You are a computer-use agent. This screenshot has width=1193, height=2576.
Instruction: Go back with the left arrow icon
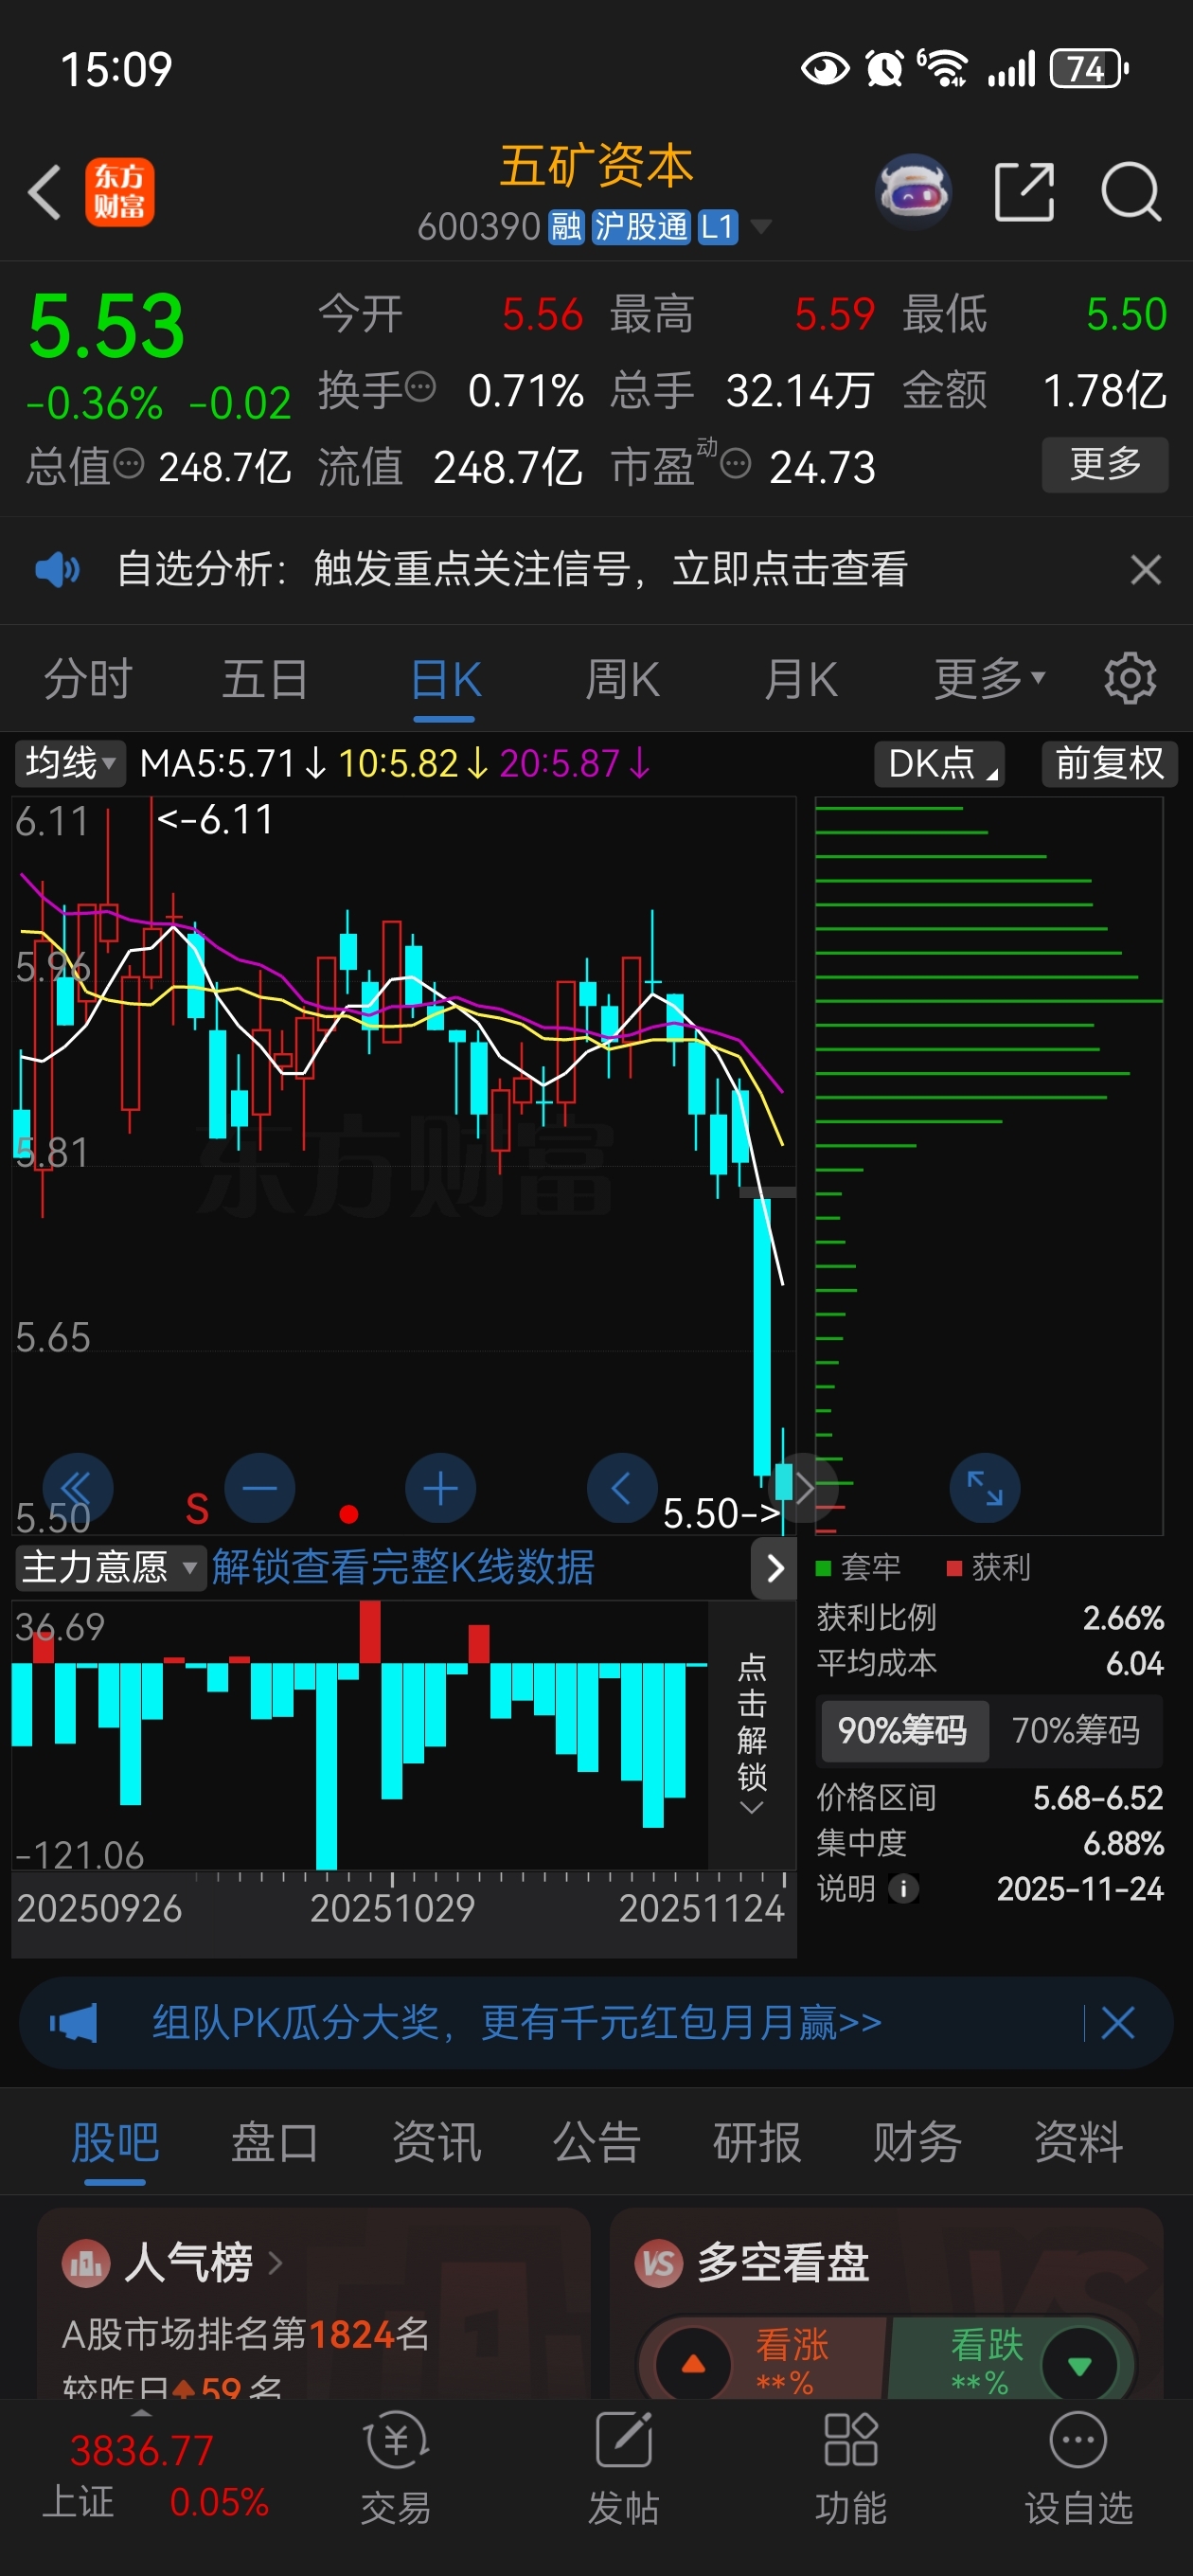45,191
